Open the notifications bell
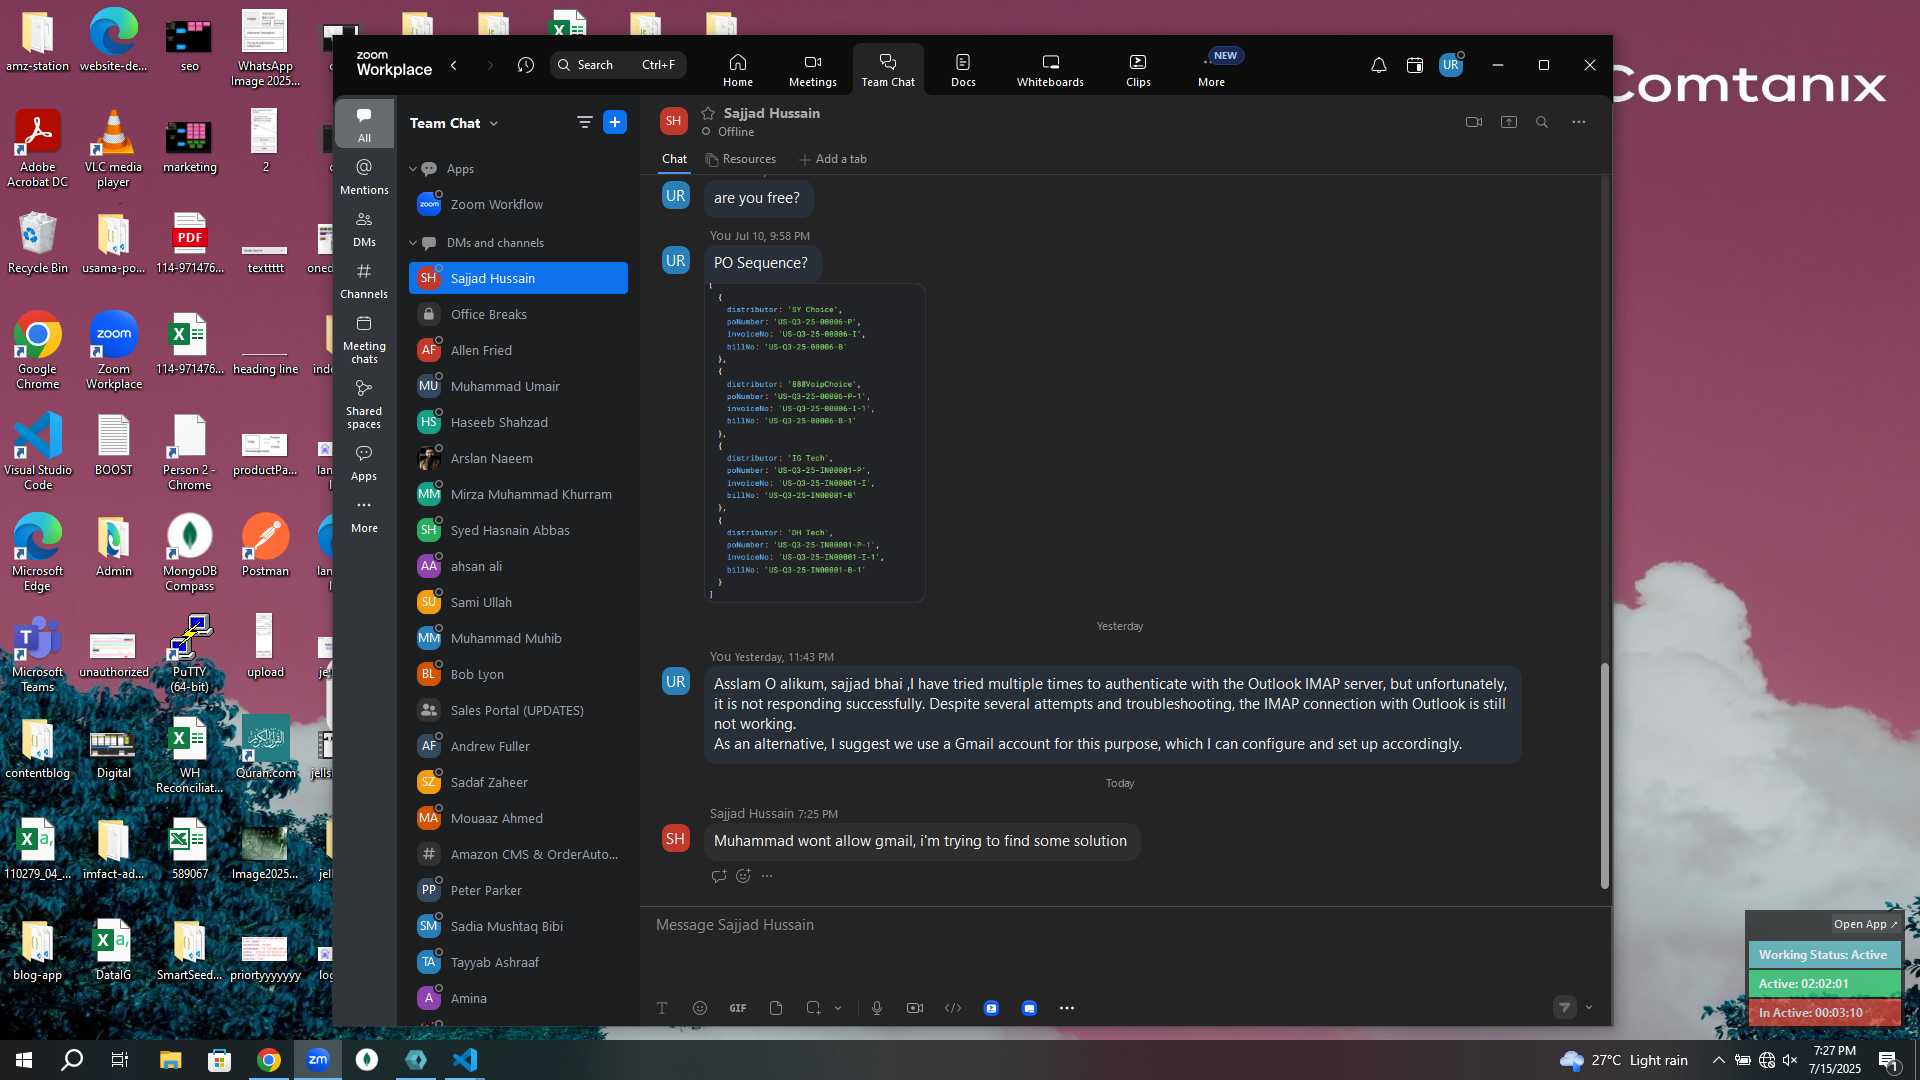Viewport: 1920px width, 1080px height. click(1378, 65)
